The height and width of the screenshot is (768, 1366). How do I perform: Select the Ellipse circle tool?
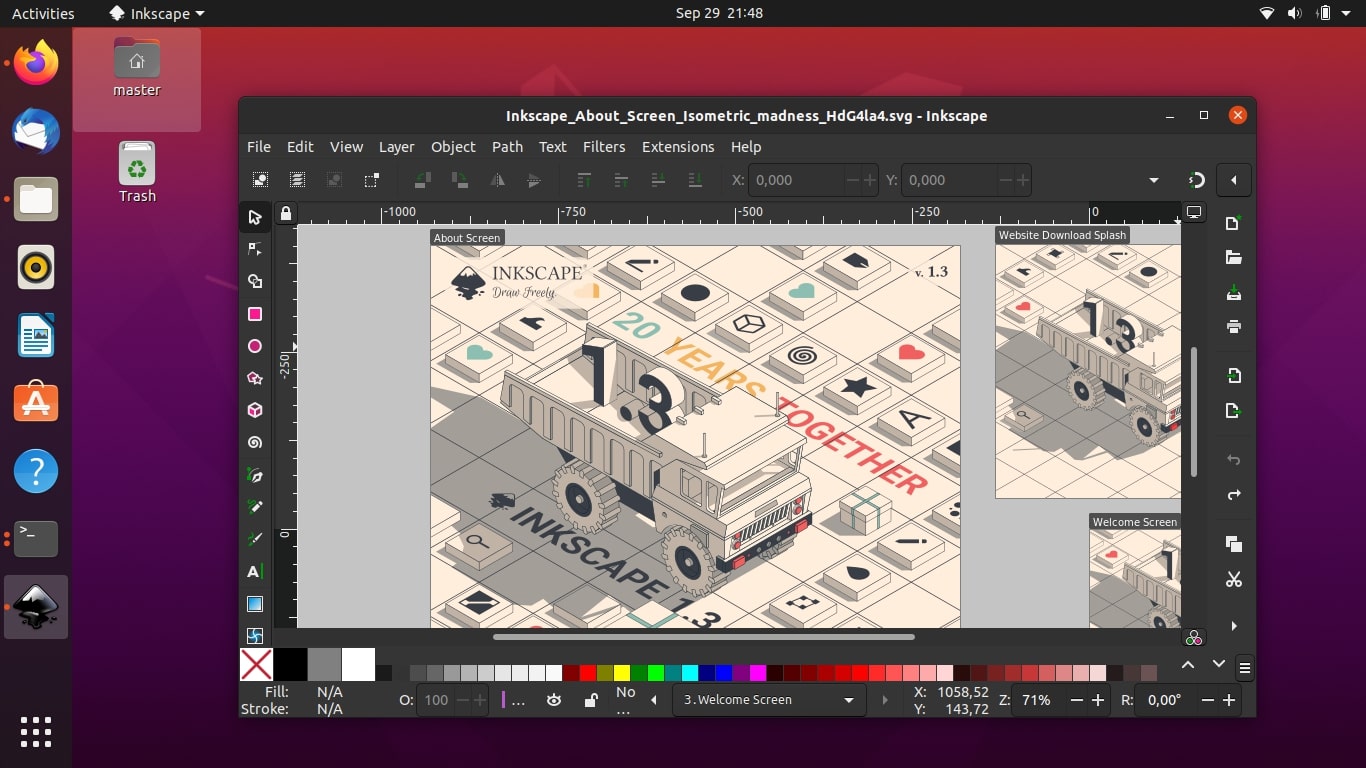tap(255, 346)
